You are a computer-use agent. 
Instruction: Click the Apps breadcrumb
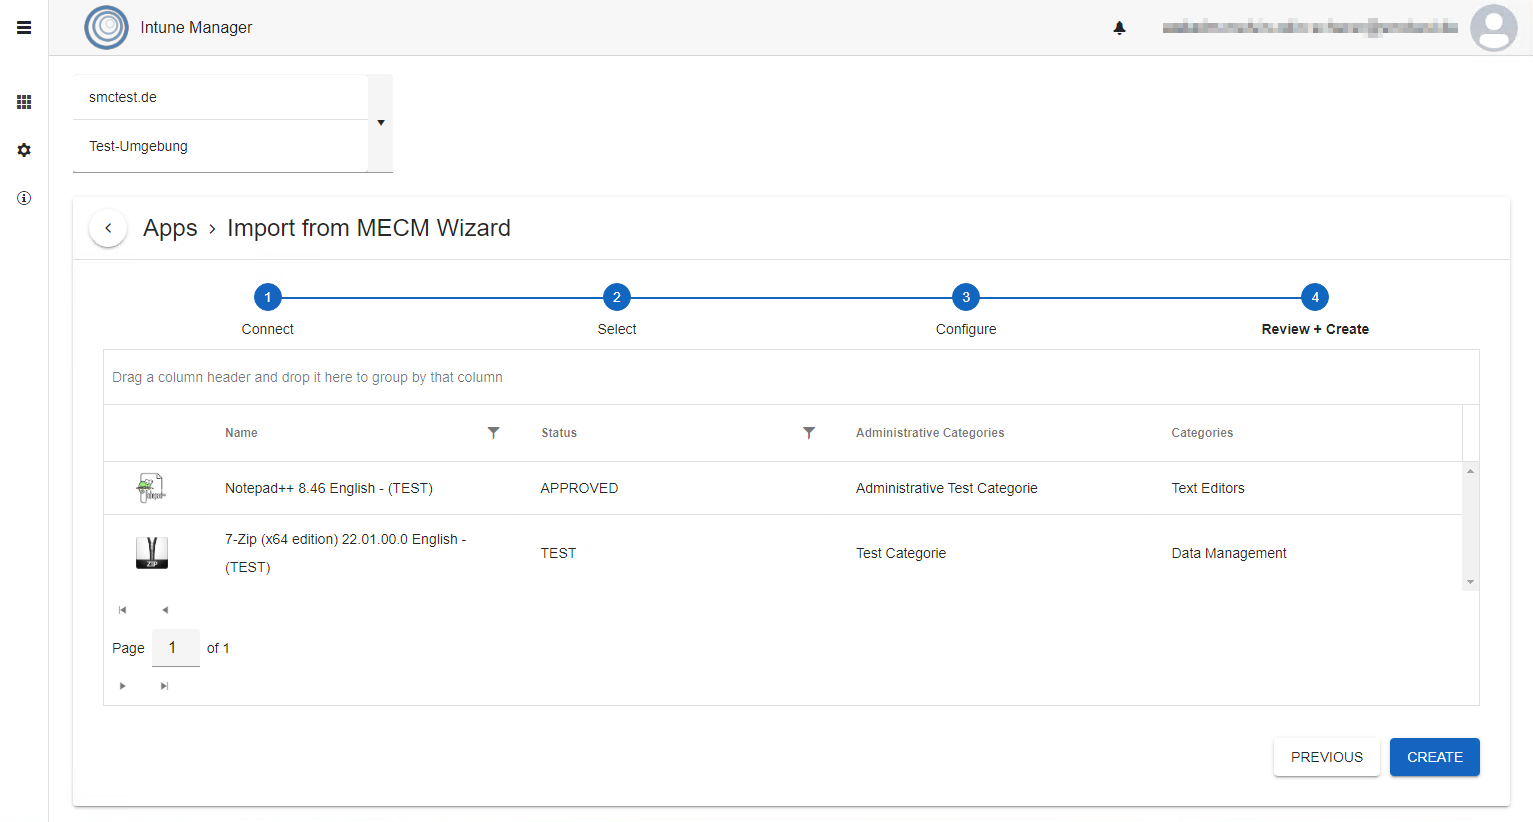pos(170,228)
